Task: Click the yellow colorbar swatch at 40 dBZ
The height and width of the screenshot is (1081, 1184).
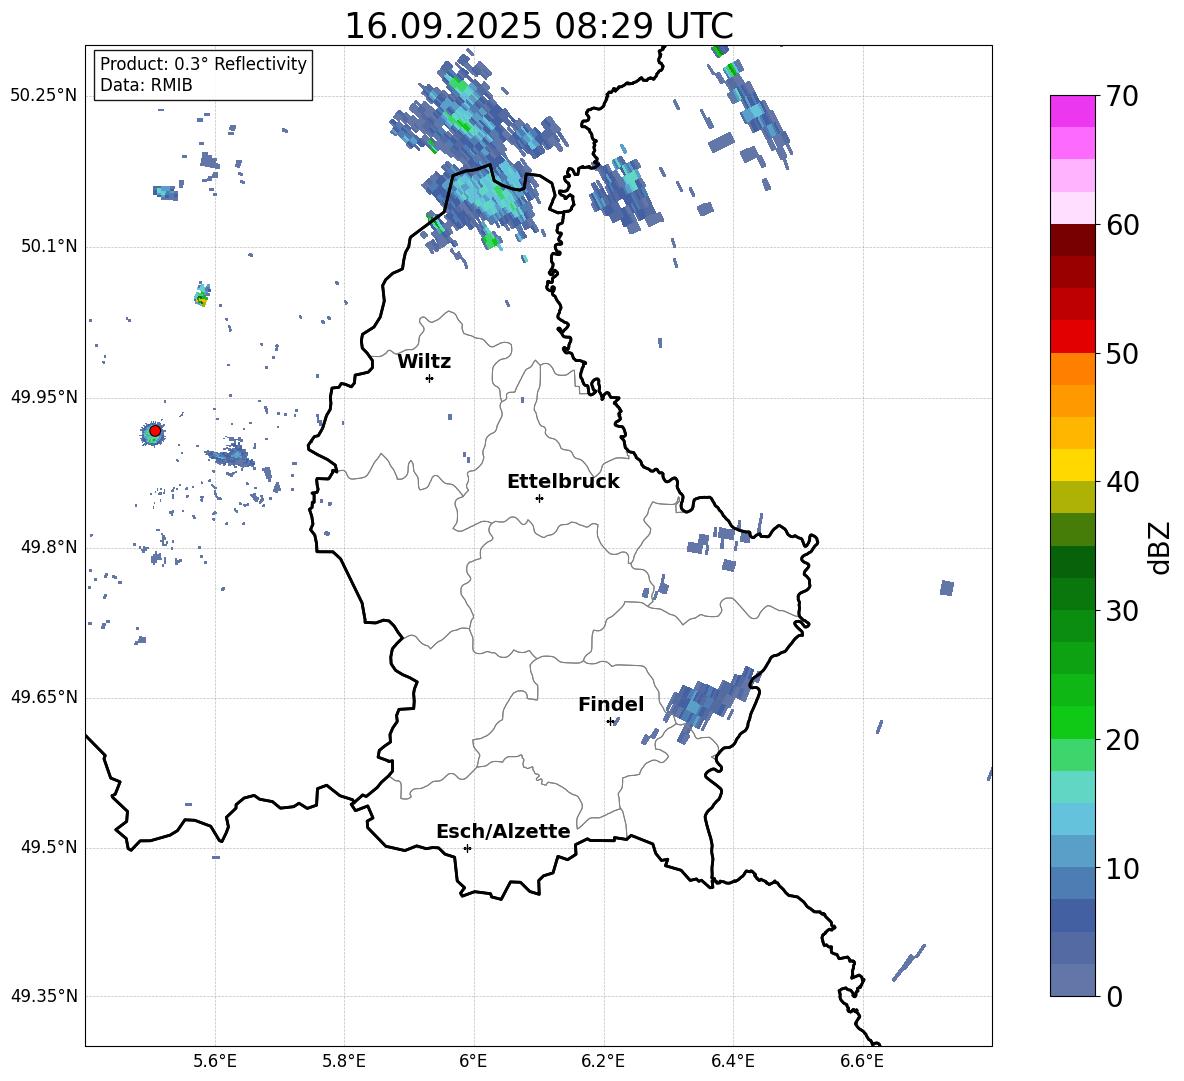Action: click(x=1073, y=465)
